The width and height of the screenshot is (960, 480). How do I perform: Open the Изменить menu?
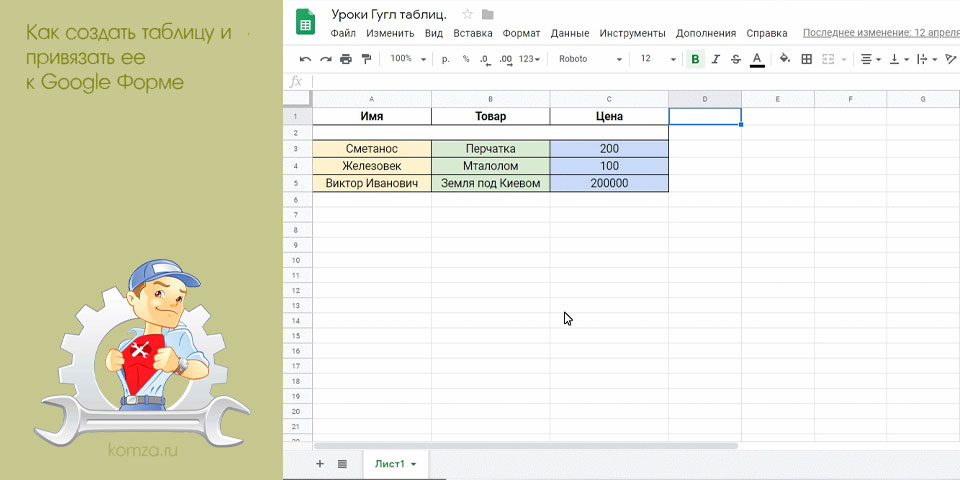[390, 33]
